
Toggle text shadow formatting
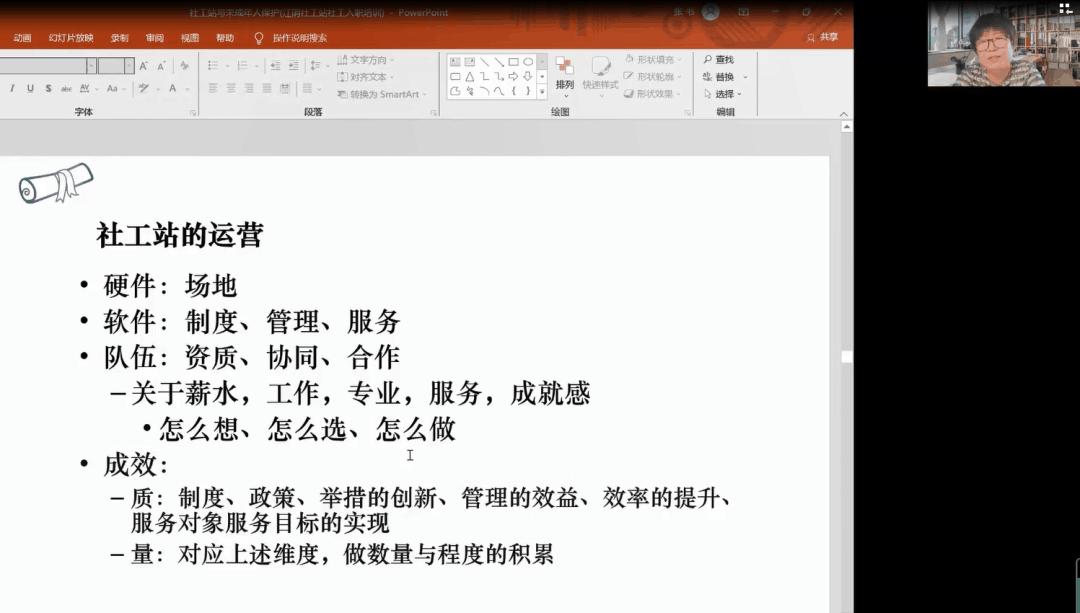(x=47, y=88)
